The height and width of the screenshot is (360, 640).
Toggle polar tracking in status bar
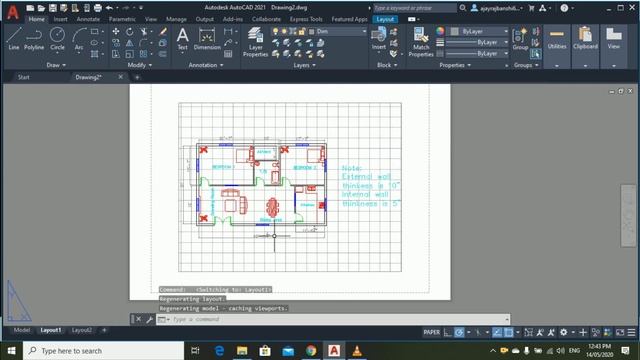pyautogui.click(x=459, y=333)
